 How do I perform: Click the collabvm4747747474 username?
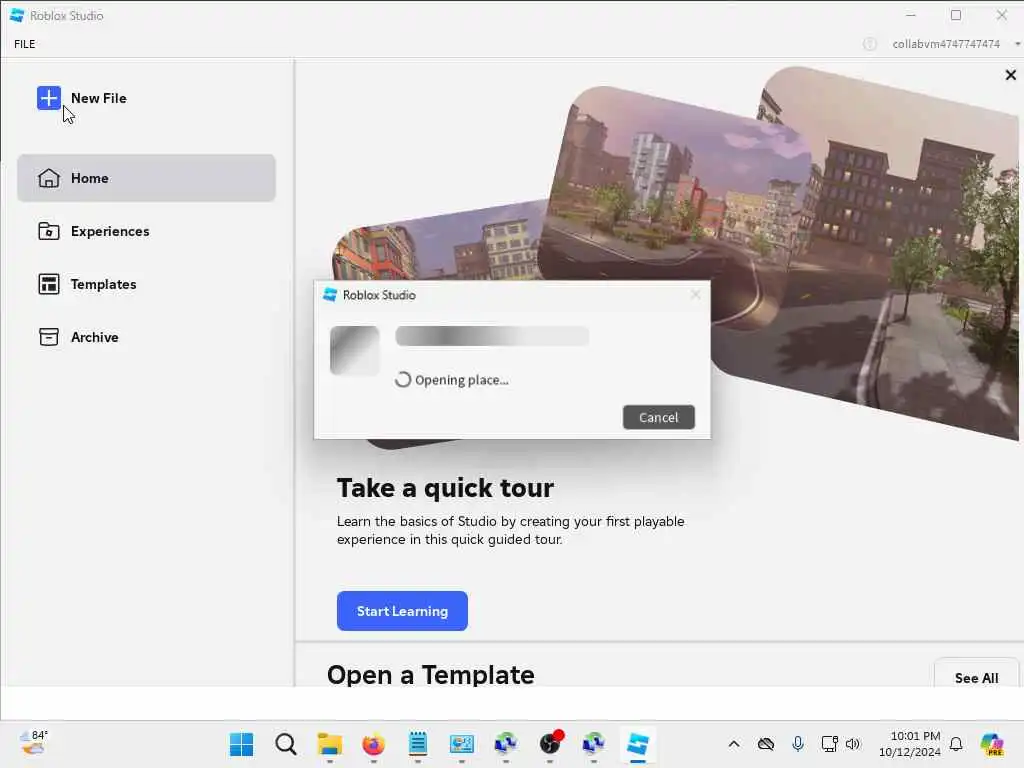coord(946,44)
